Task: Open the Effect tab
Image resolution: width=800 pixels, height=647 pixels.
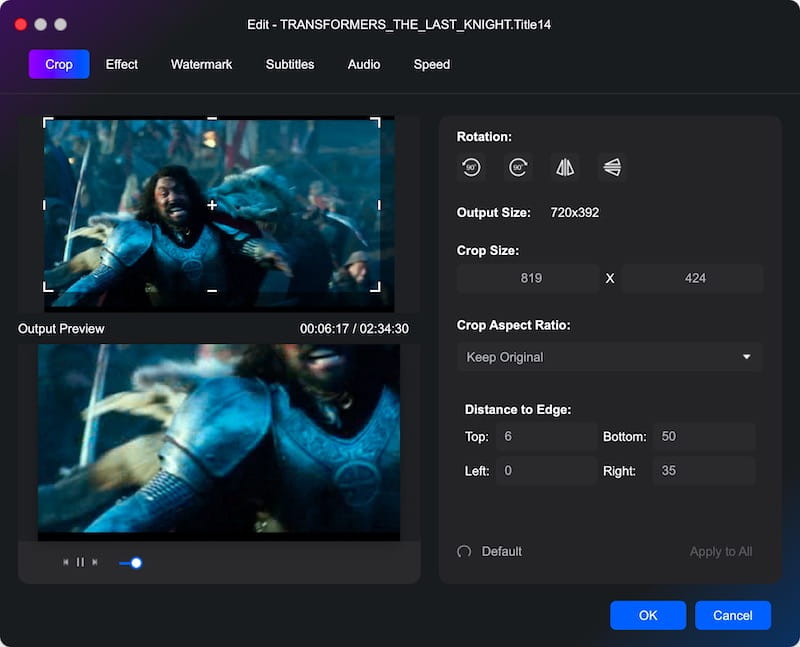Action: [x=121, y=64]
